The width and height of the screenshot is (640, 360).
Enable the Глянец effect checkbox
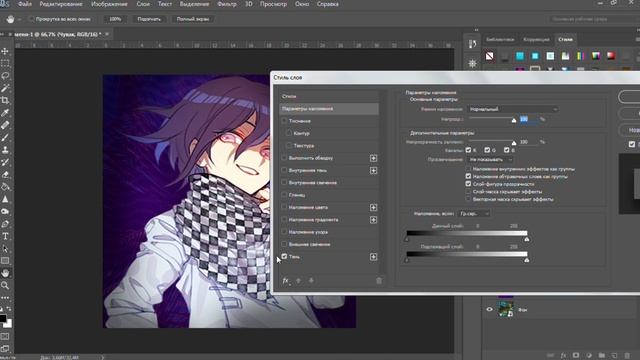284,195
